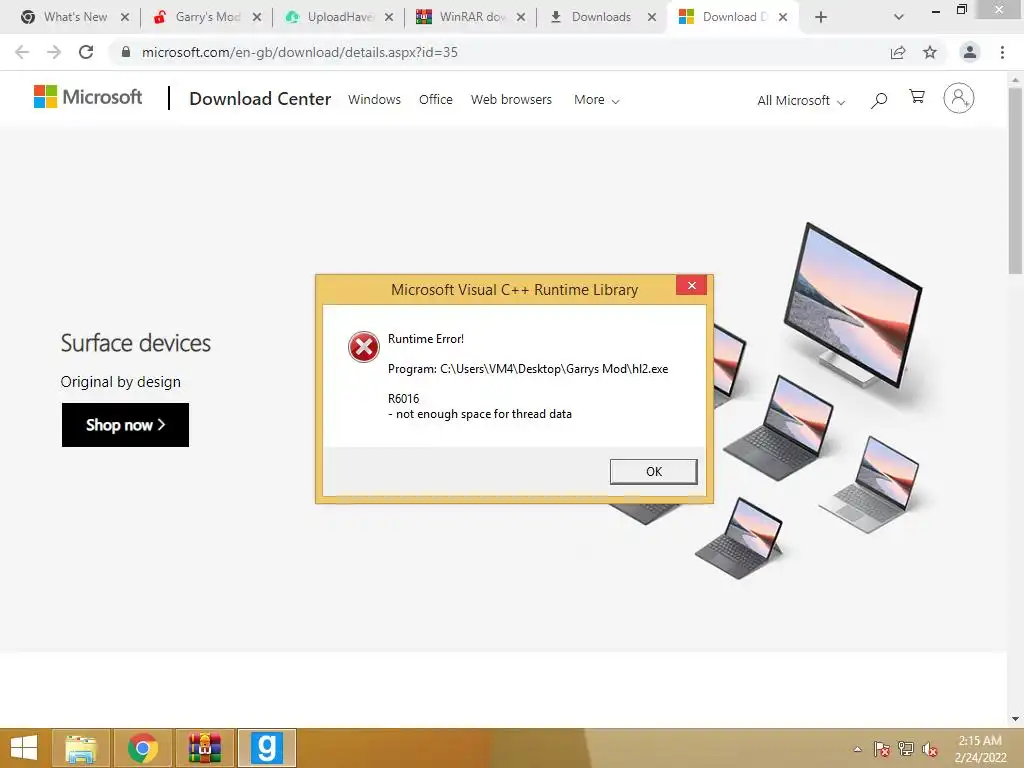
Task: Open the Chrome profile avatar icon
Action: tap(970, 52)
